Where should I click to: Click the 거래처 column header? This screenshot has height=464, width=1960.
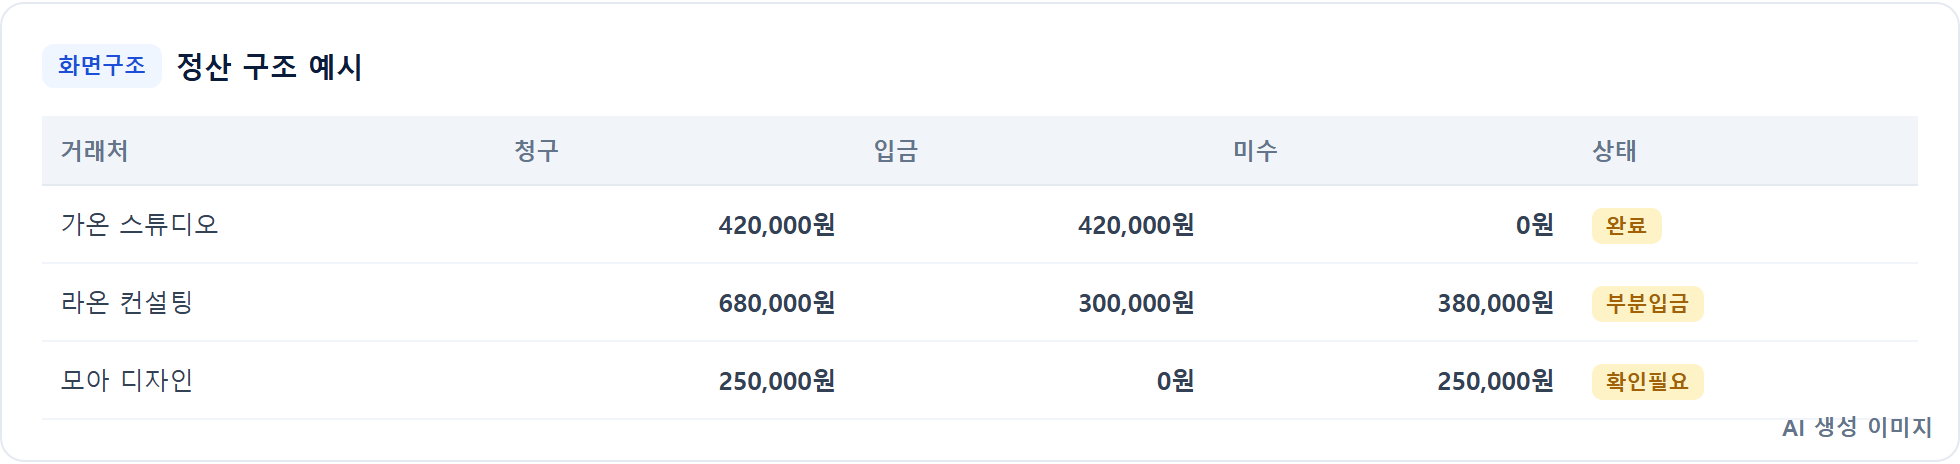pos(94,151)
